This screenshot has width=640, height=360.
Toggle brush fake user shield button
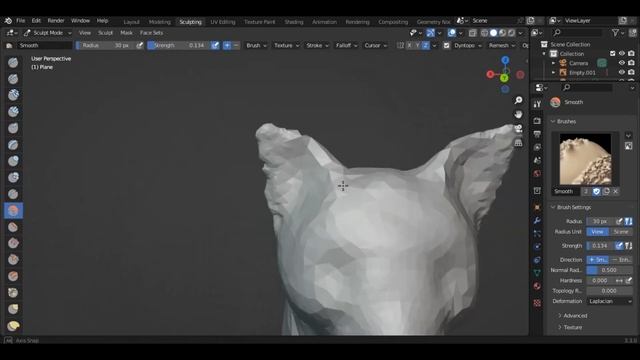596,191
